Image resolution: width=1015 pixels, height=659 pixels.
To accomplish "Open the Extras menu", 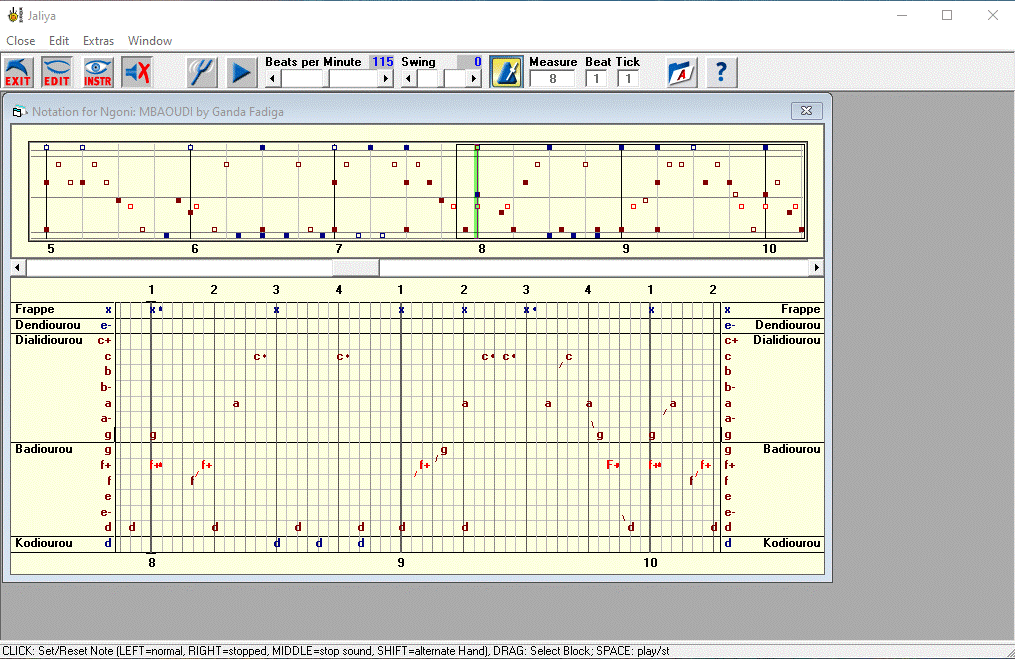I will [98, 41].
